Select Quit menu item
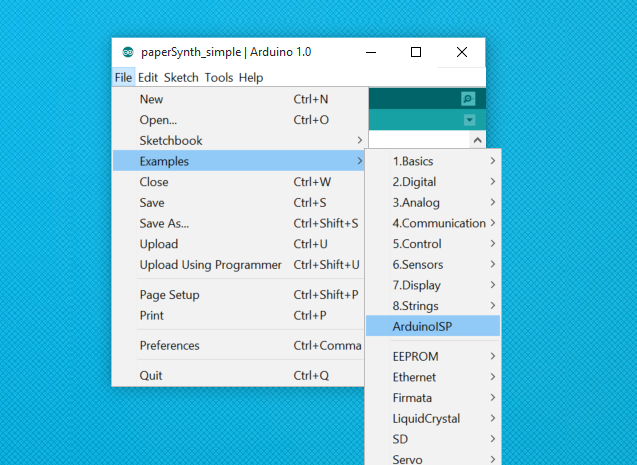The height and width of the screenshot is (465, 637). pos(238,376)
